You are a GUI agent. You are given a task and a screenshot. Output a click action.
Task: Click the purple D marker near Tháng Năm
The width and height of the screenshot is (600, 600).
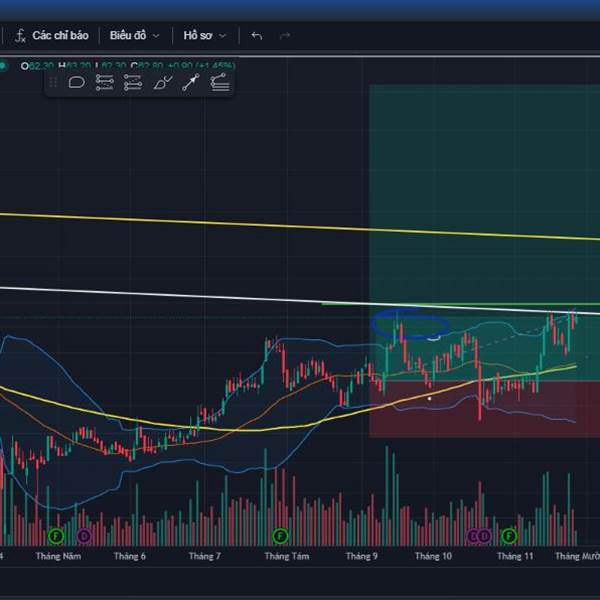84,536
